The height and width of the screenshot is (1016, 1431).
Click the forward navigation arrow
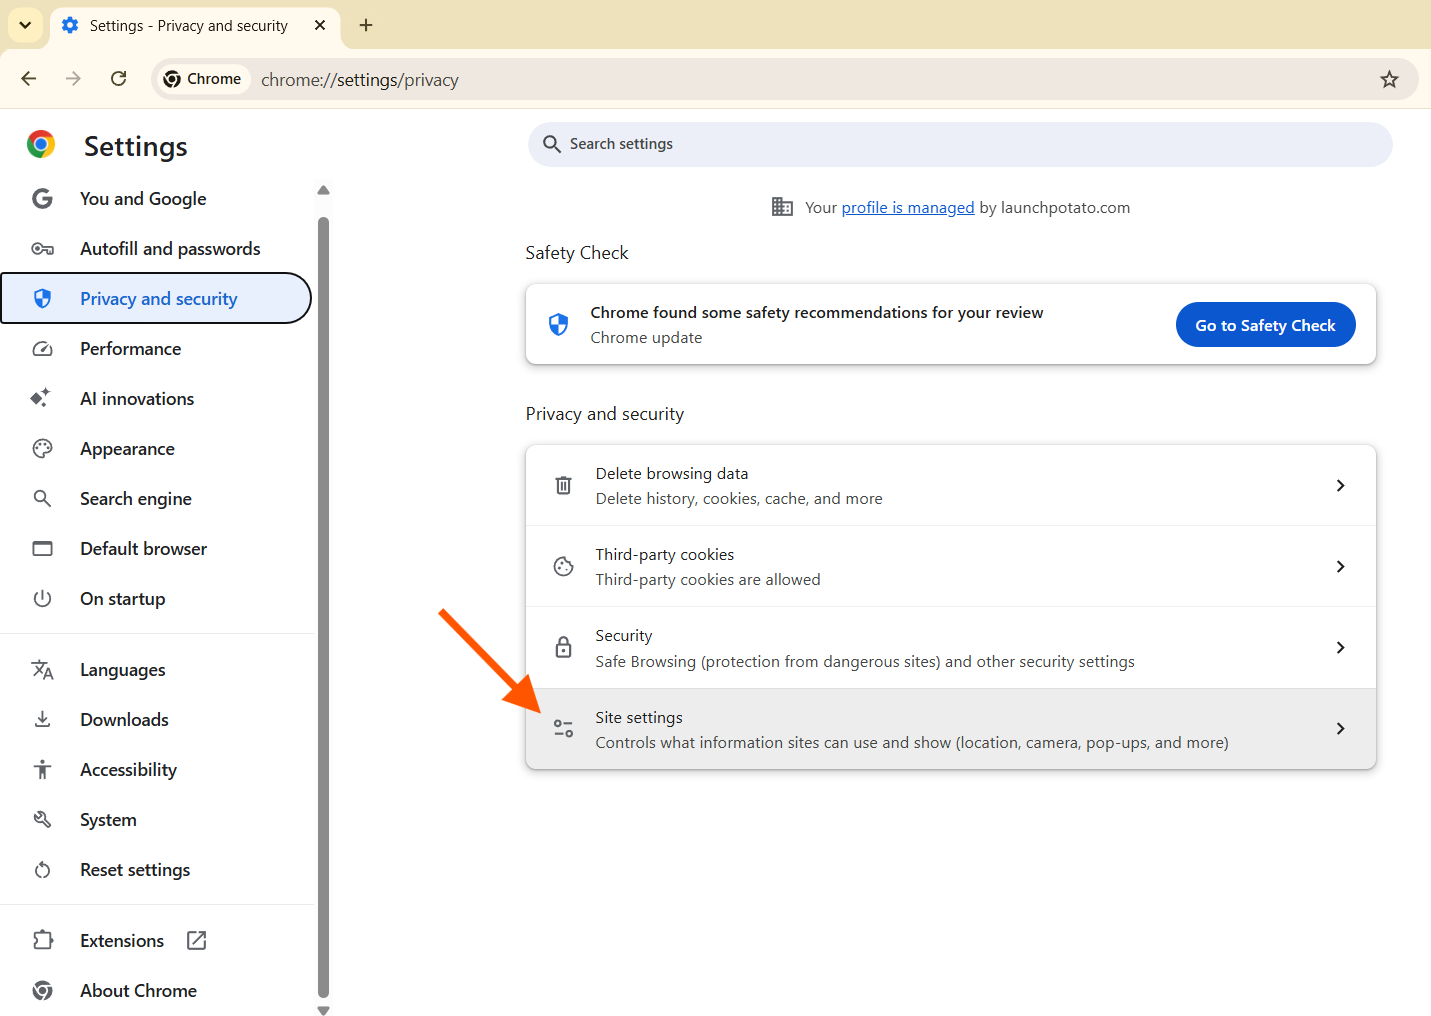(x=73, y=79)
